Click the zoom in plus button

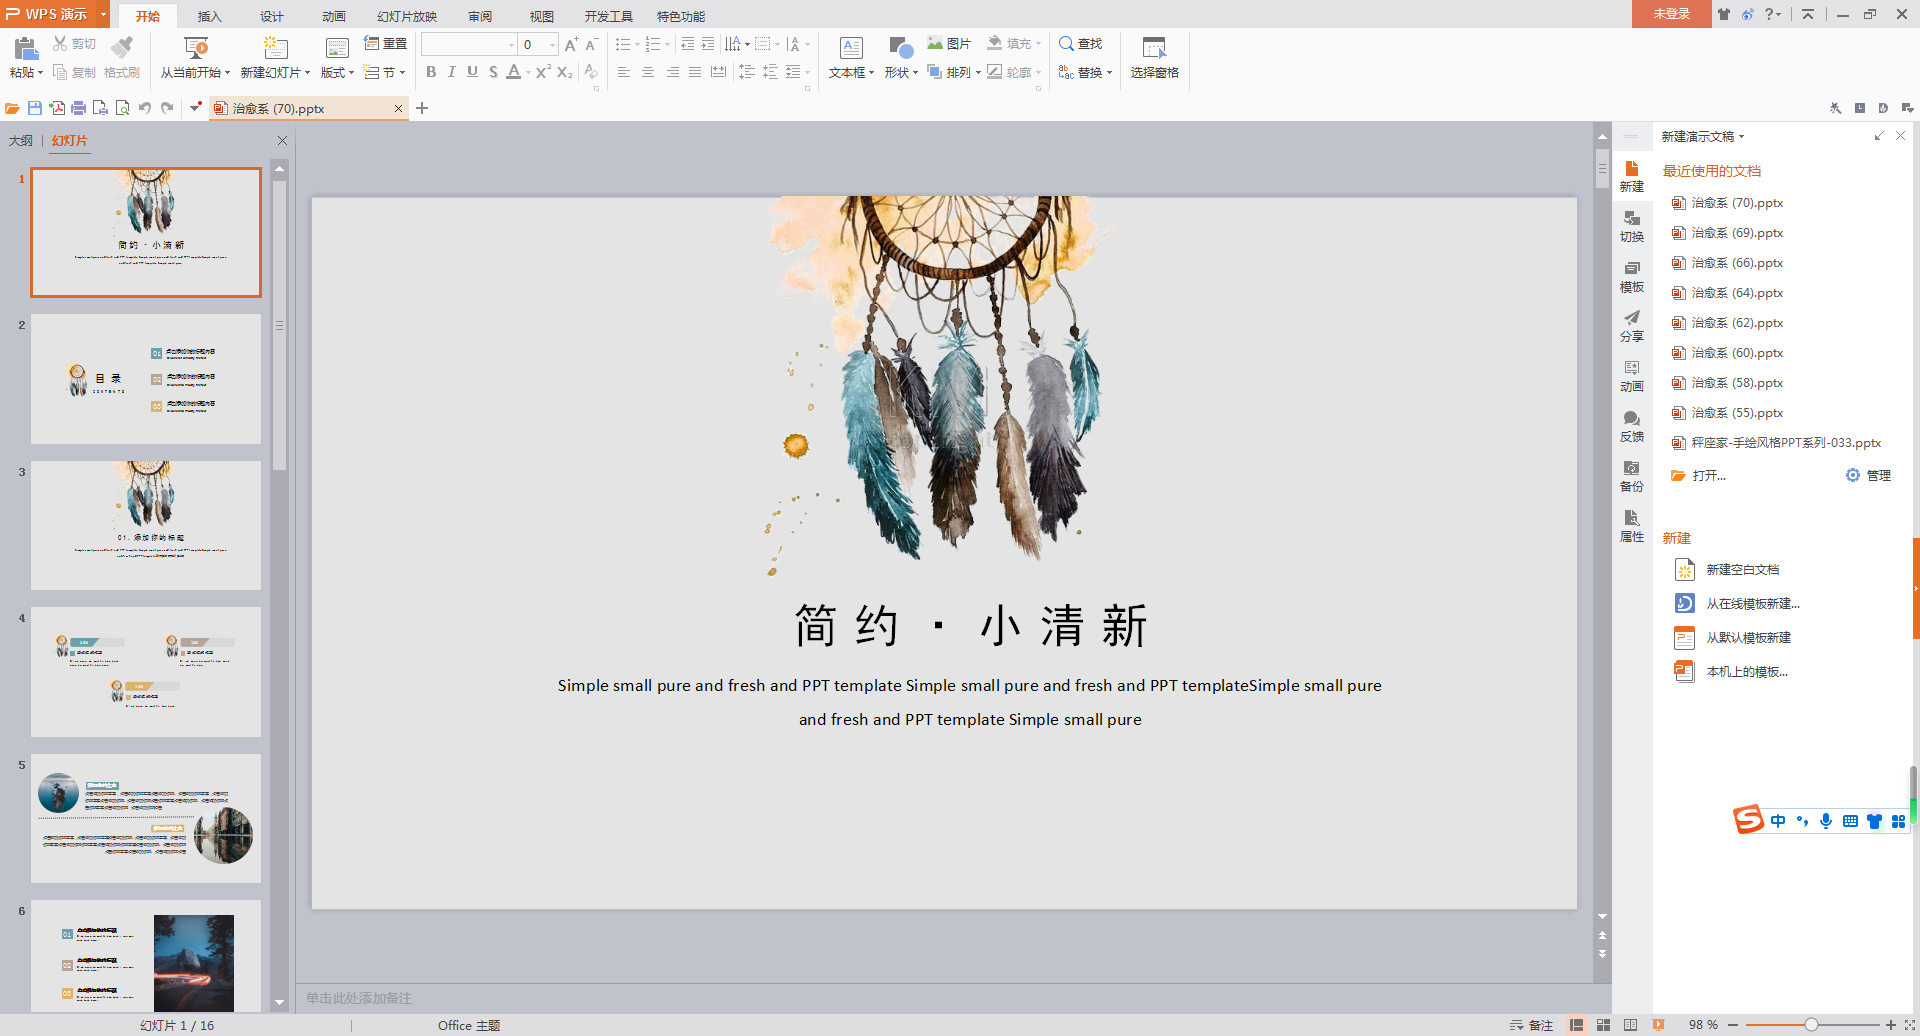[1890, 1025]
